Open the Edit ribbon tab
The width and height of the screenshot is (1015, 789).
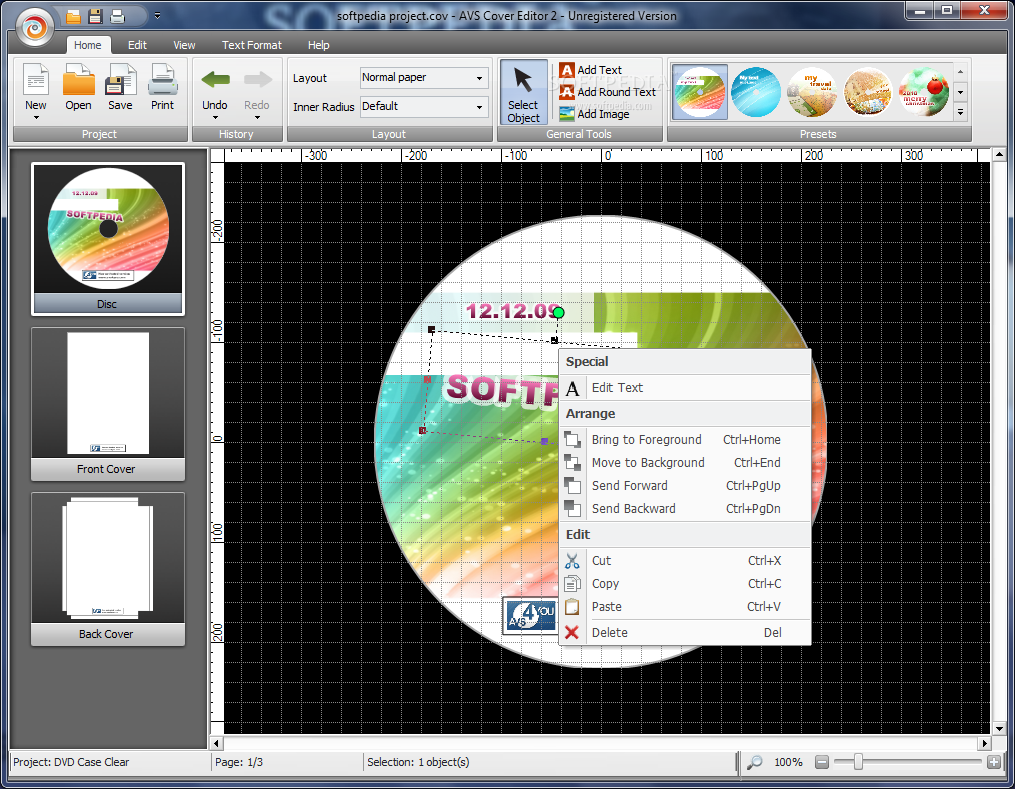(x=137, y=45)
